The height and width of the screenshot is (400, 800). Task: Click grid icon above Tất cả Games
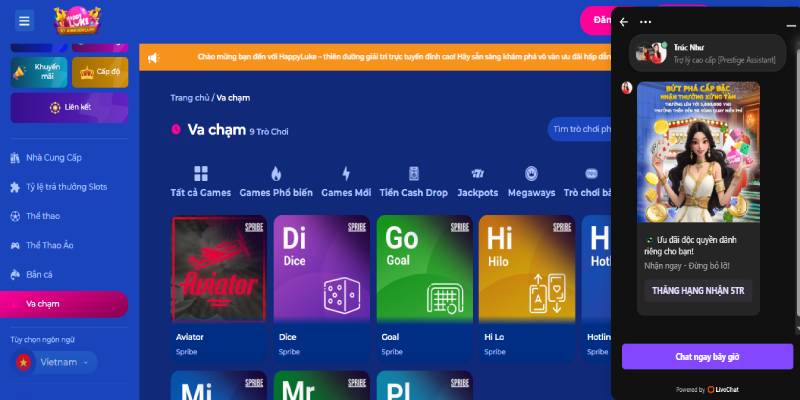201,173
